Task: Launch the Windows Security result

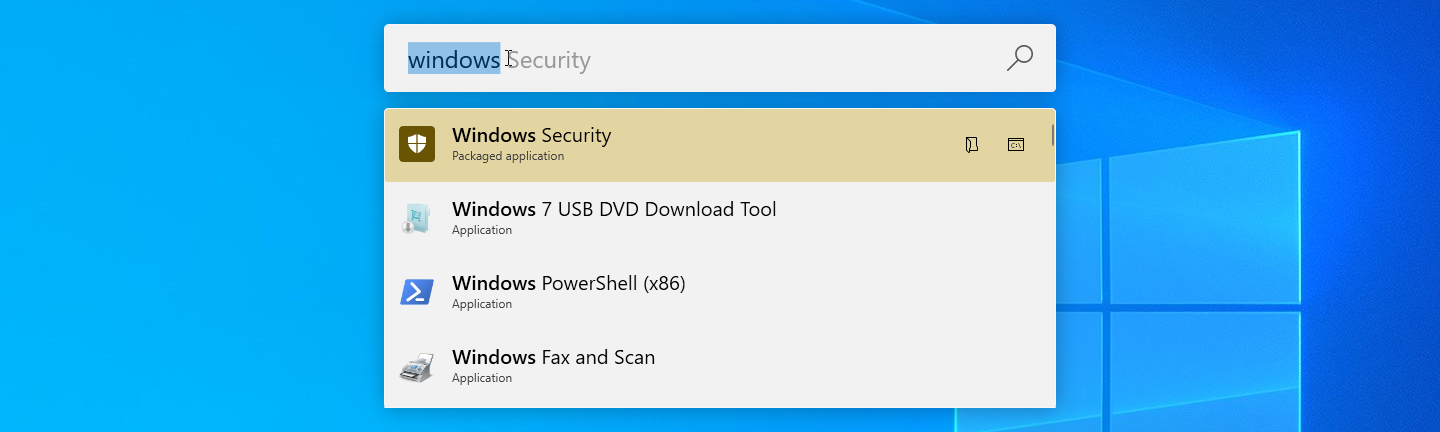Action: 720,145
